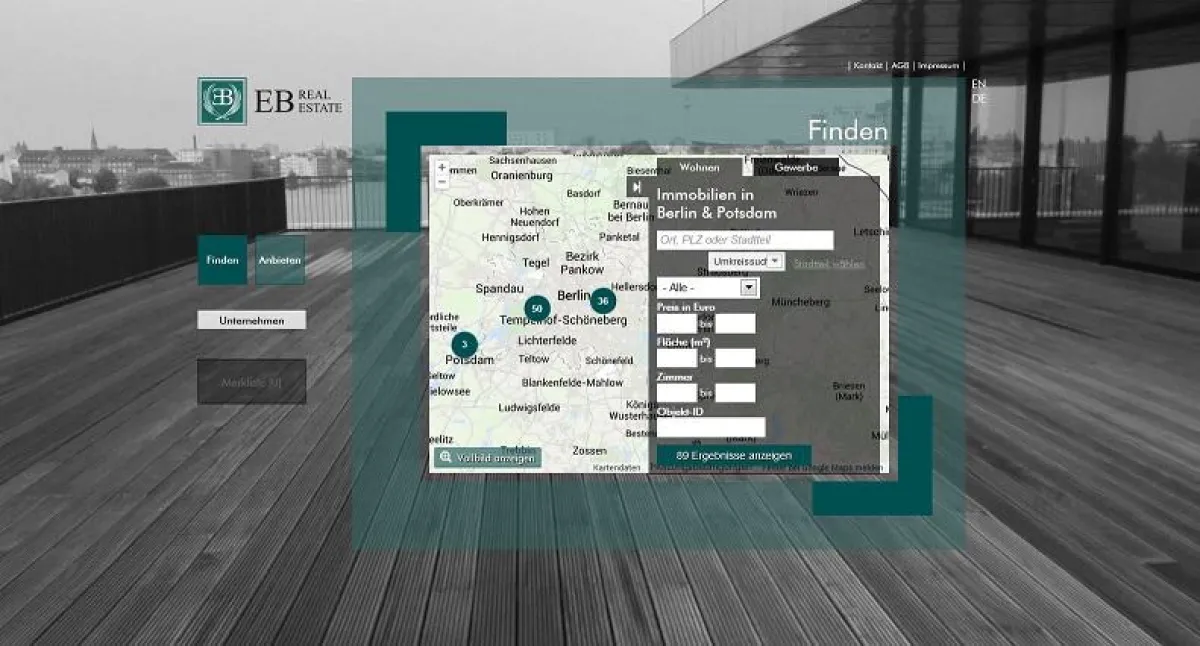Open the '- Alle -' property type dropdown
The height and width of the screenshot is (646, 1200).
(708, 288)
